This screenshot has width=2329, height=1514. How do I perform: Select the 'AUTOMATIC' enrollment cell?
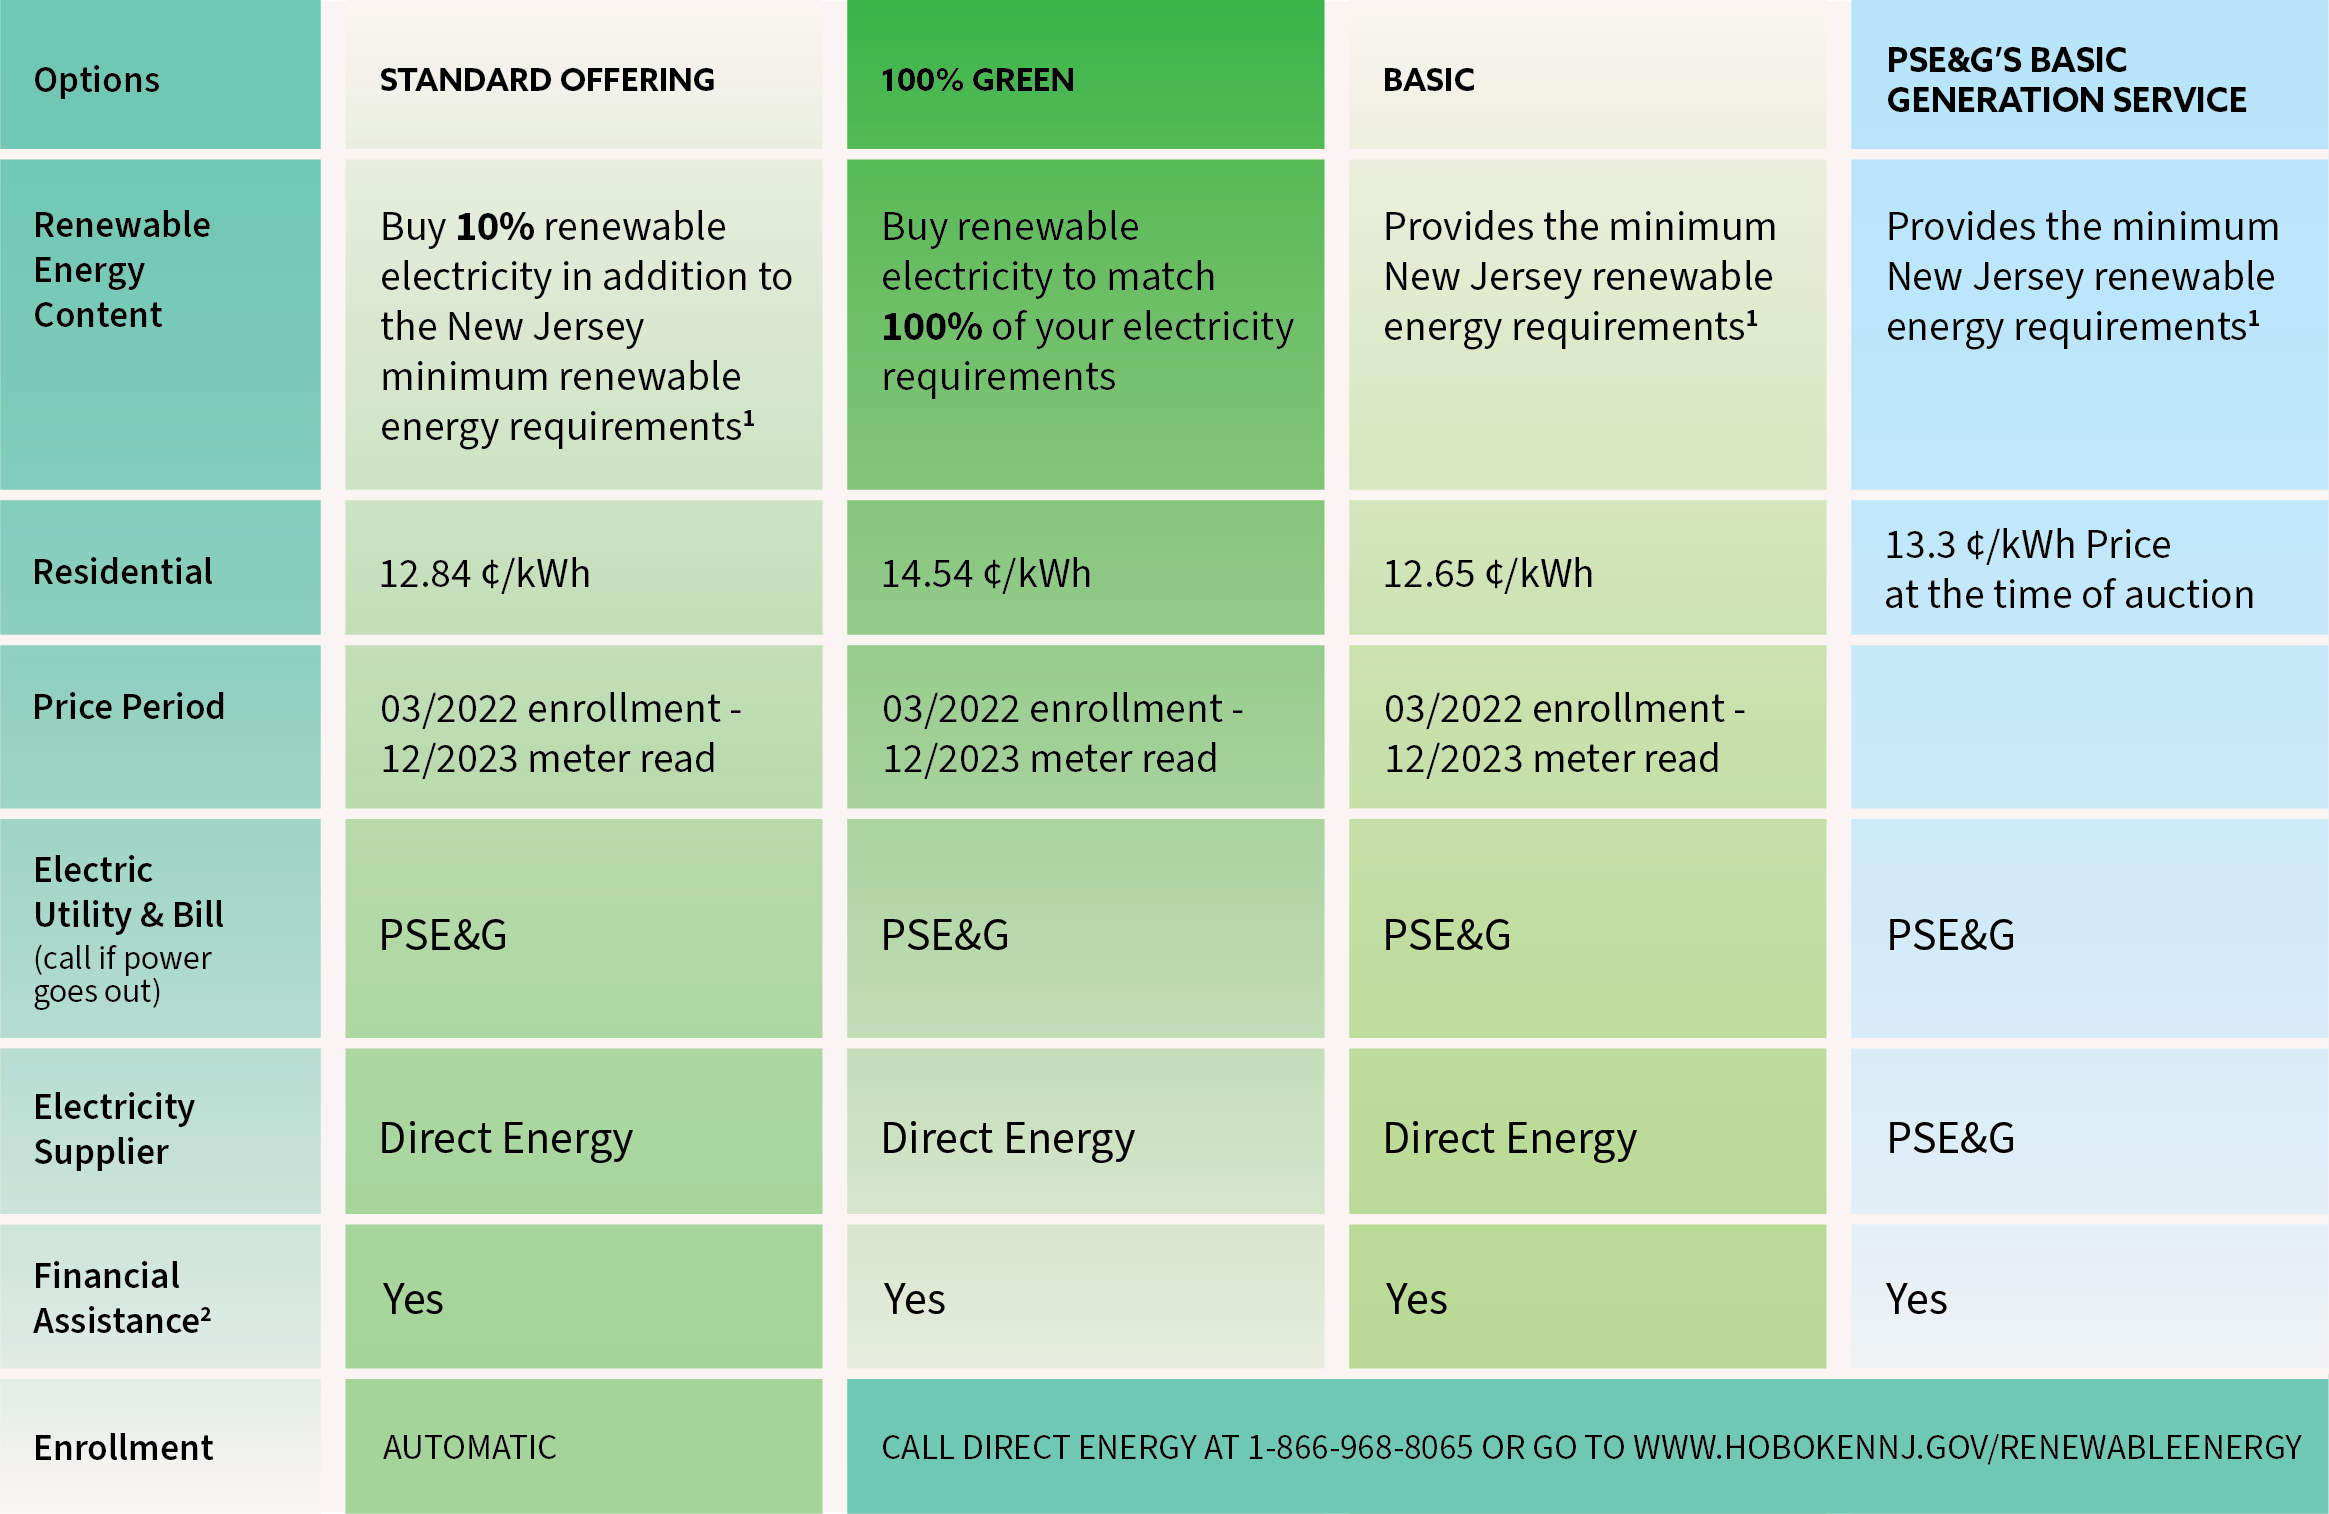click(x=584, y=1446)
